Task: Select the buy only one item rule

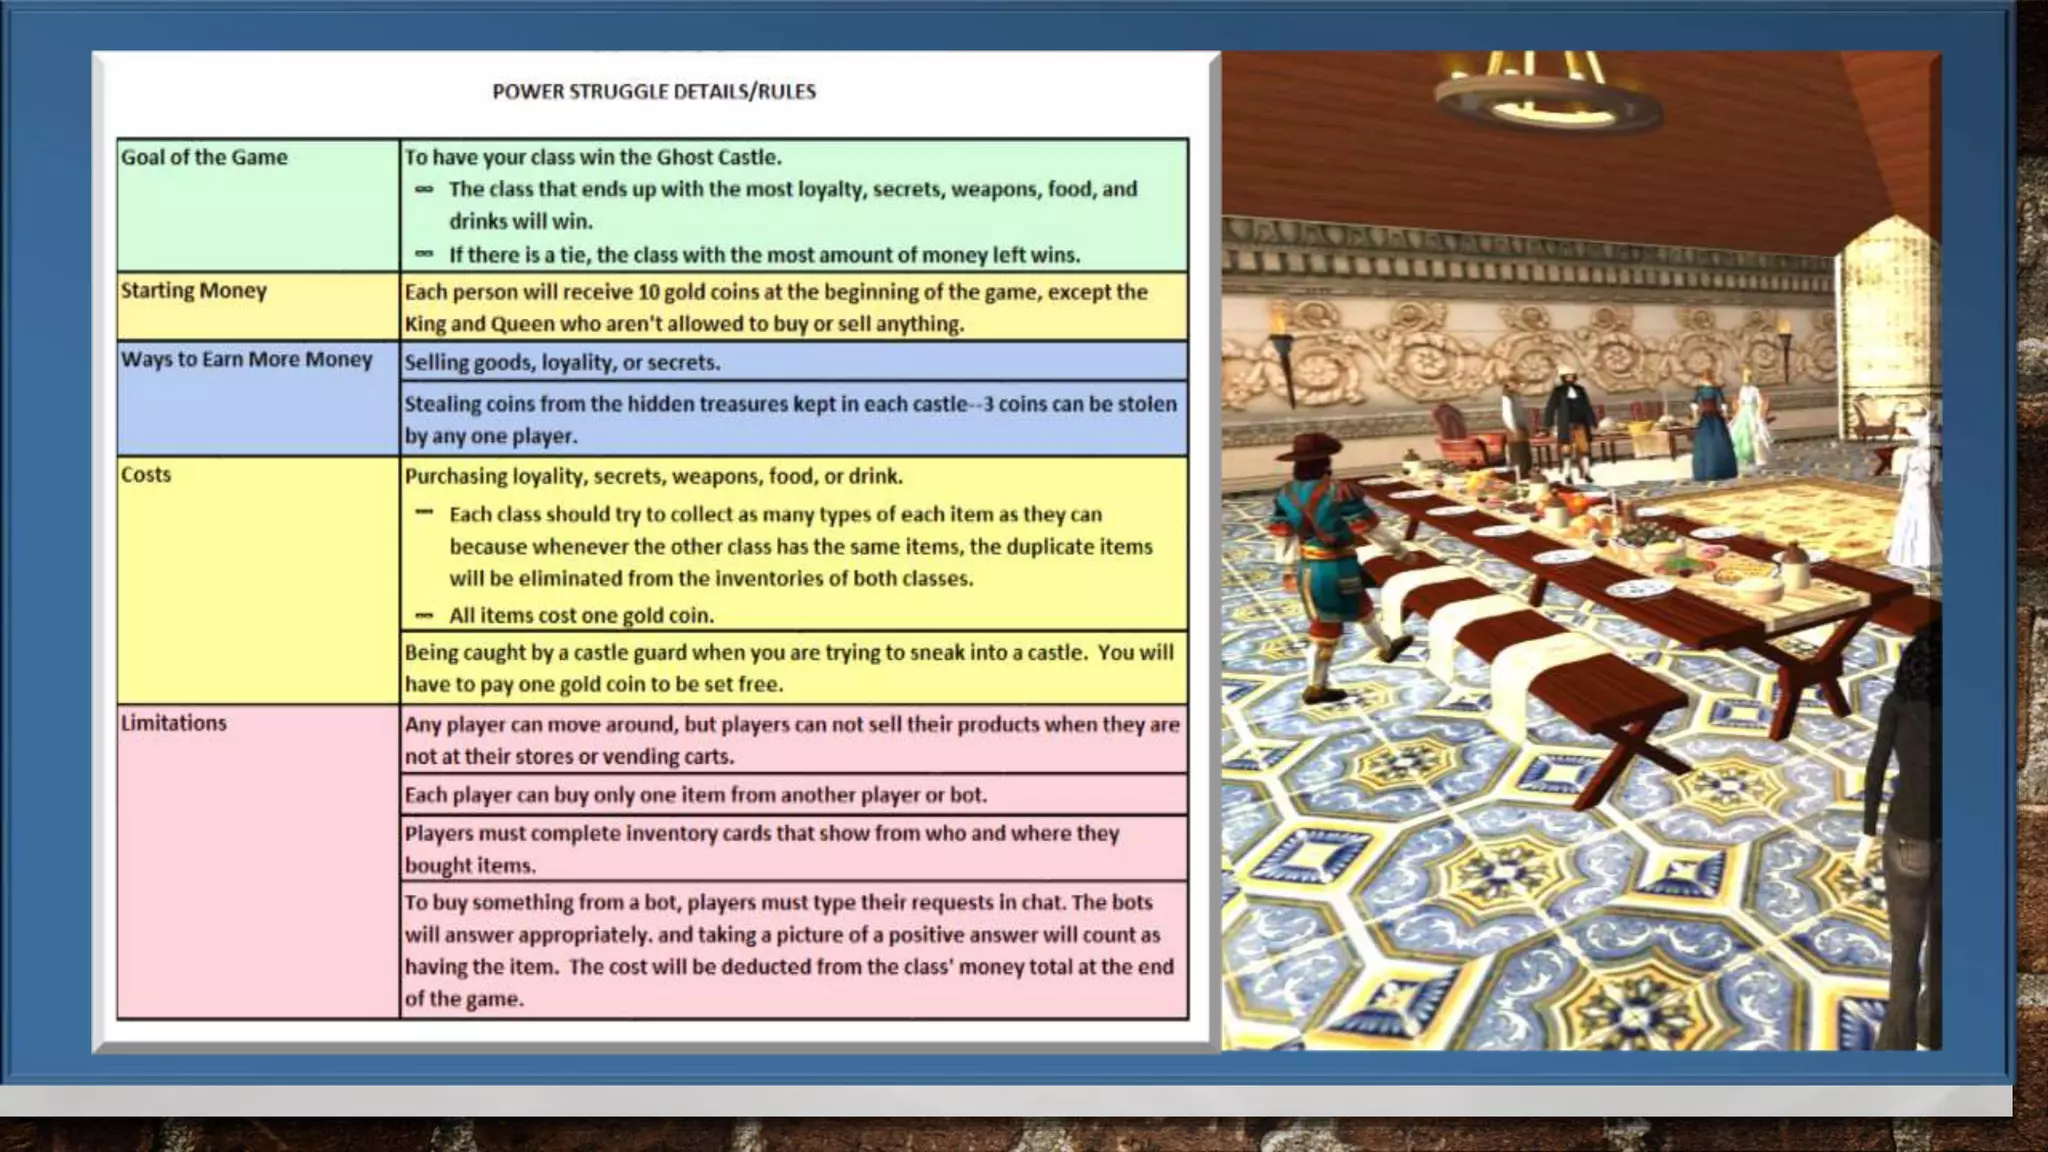Action: [x=695, y=795]
